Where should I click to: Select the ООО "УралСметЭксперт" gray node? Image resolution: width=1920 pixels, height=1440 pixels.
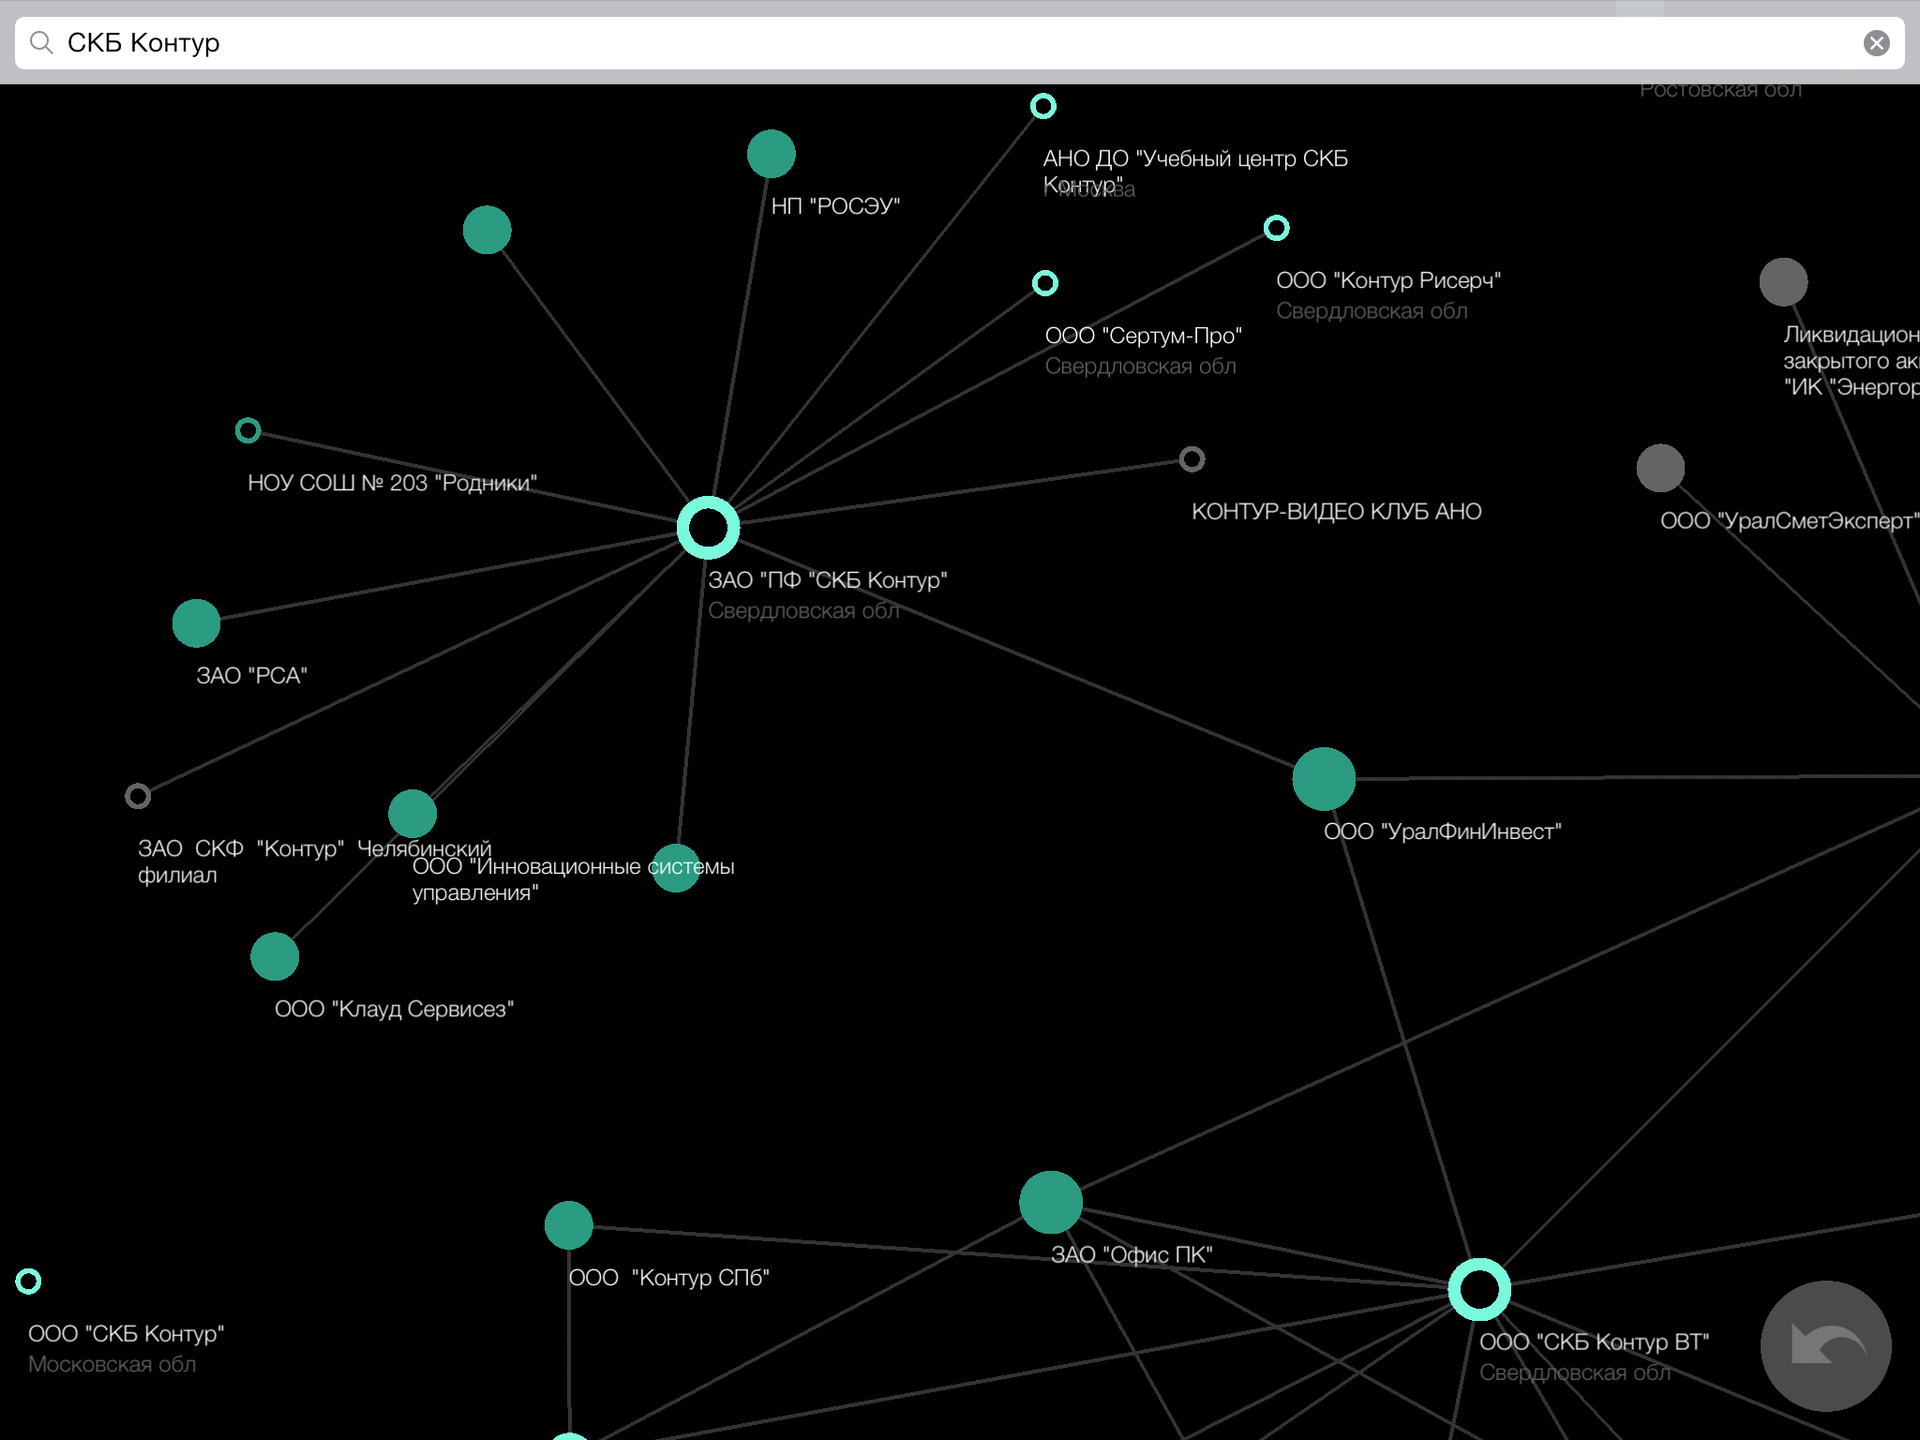1661,468
